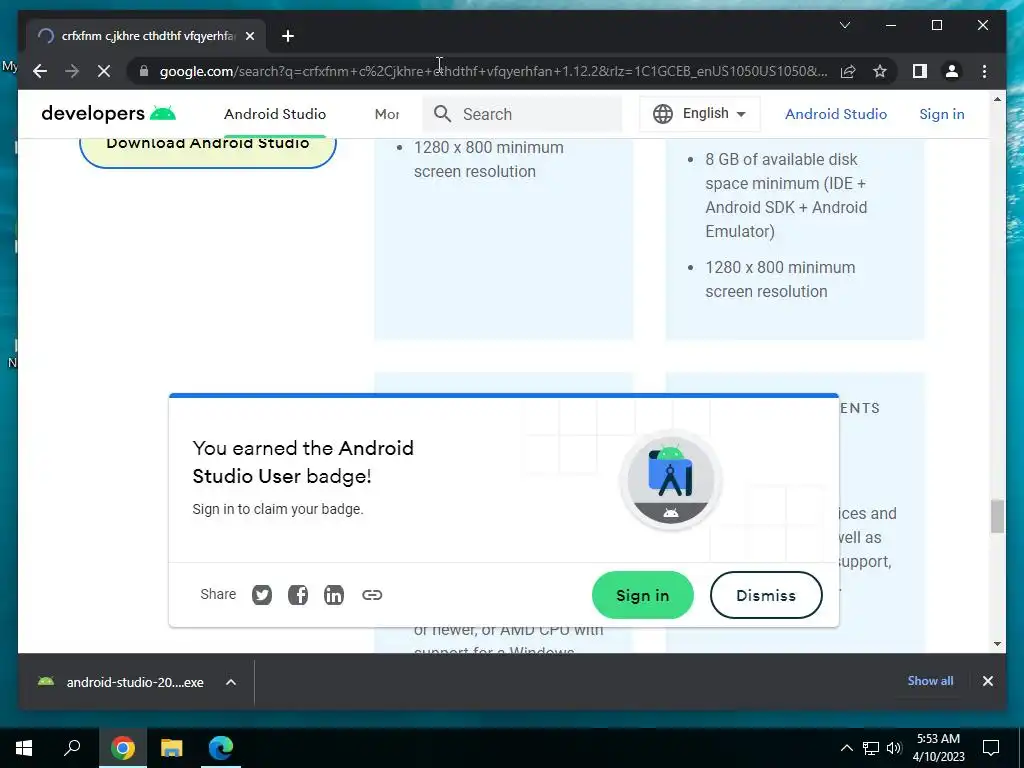This screenshot has width=1024, height=768.
Task: Go back to previous page
Action: coord(40,71)
